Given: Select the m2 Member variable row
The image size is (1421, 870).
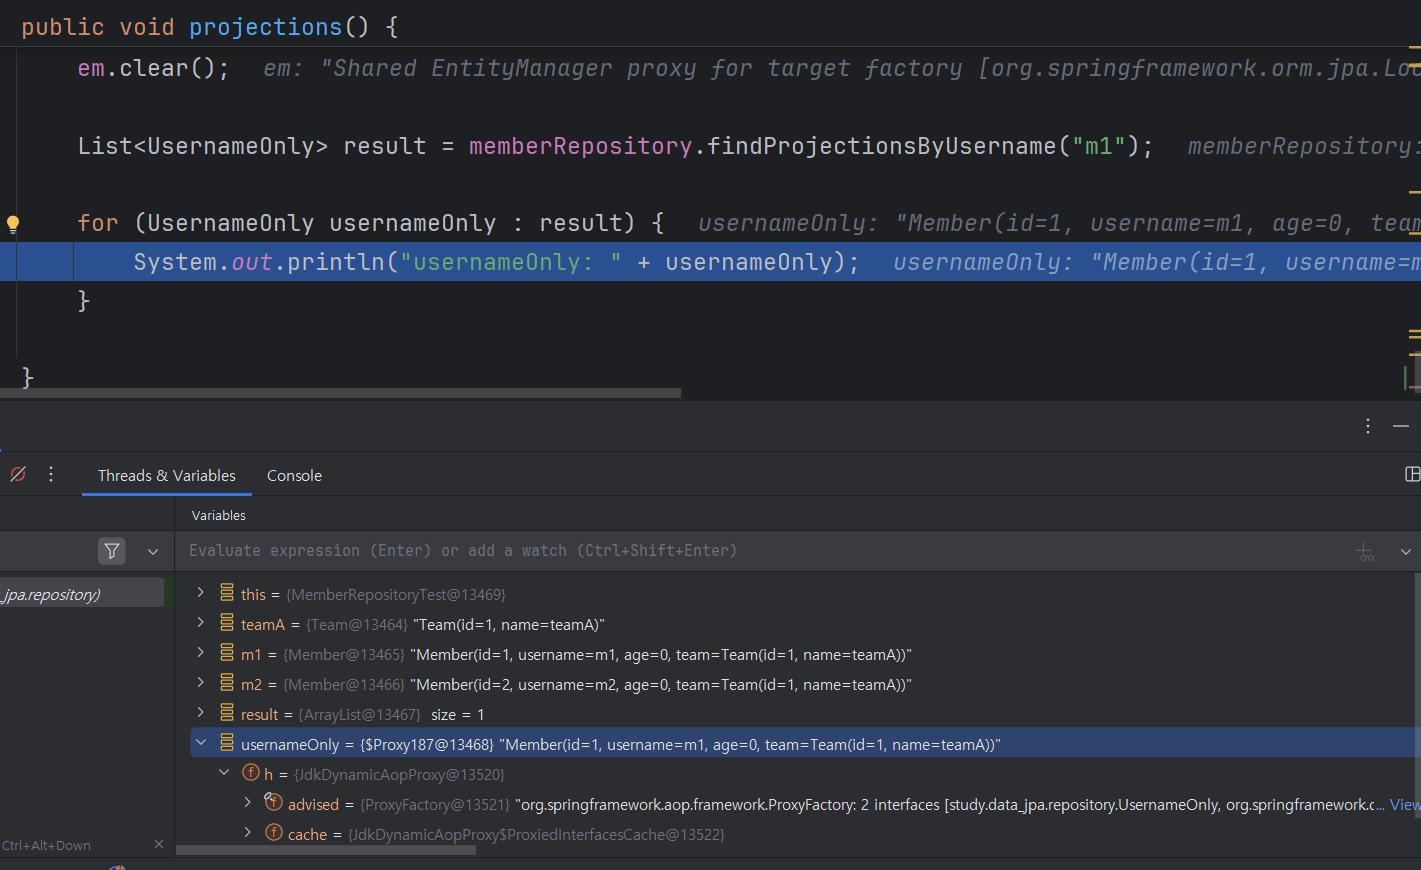Looking at the screenshot, I should (803, 684).
